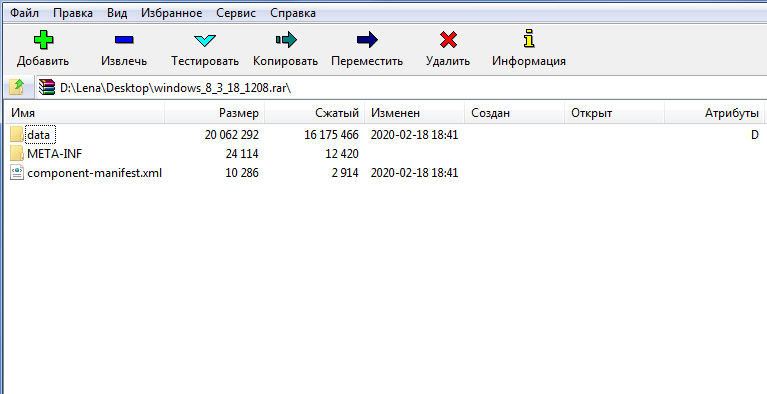Select the data folder name

(x=39, y=135)
